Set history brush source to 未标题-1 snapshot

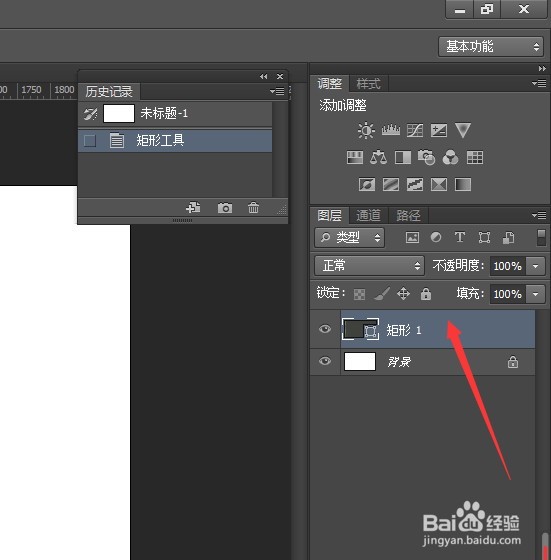90,114
